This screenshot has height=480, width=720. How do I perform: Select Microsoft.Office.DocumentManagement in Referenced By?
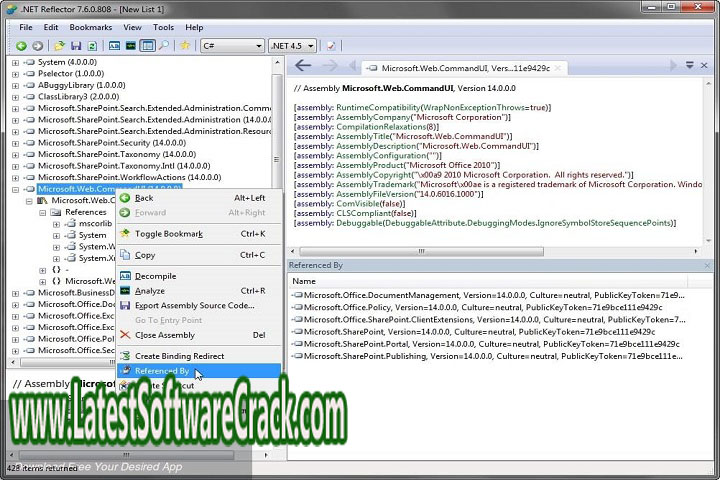(489, 295)
